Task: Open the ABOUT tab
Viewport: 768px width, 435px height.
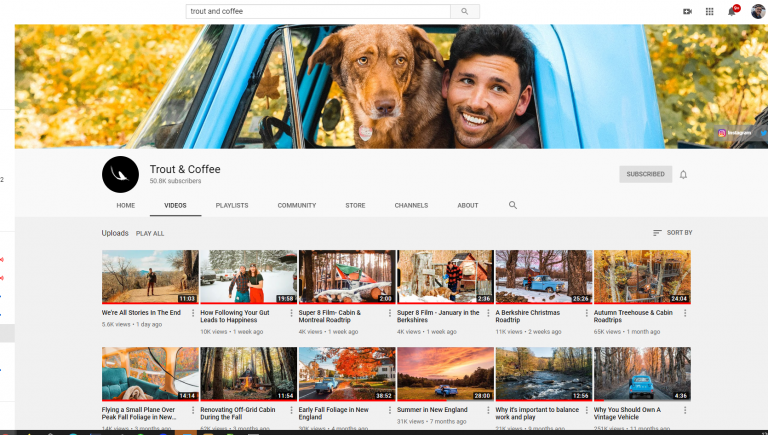Action: tap(468, 205)
